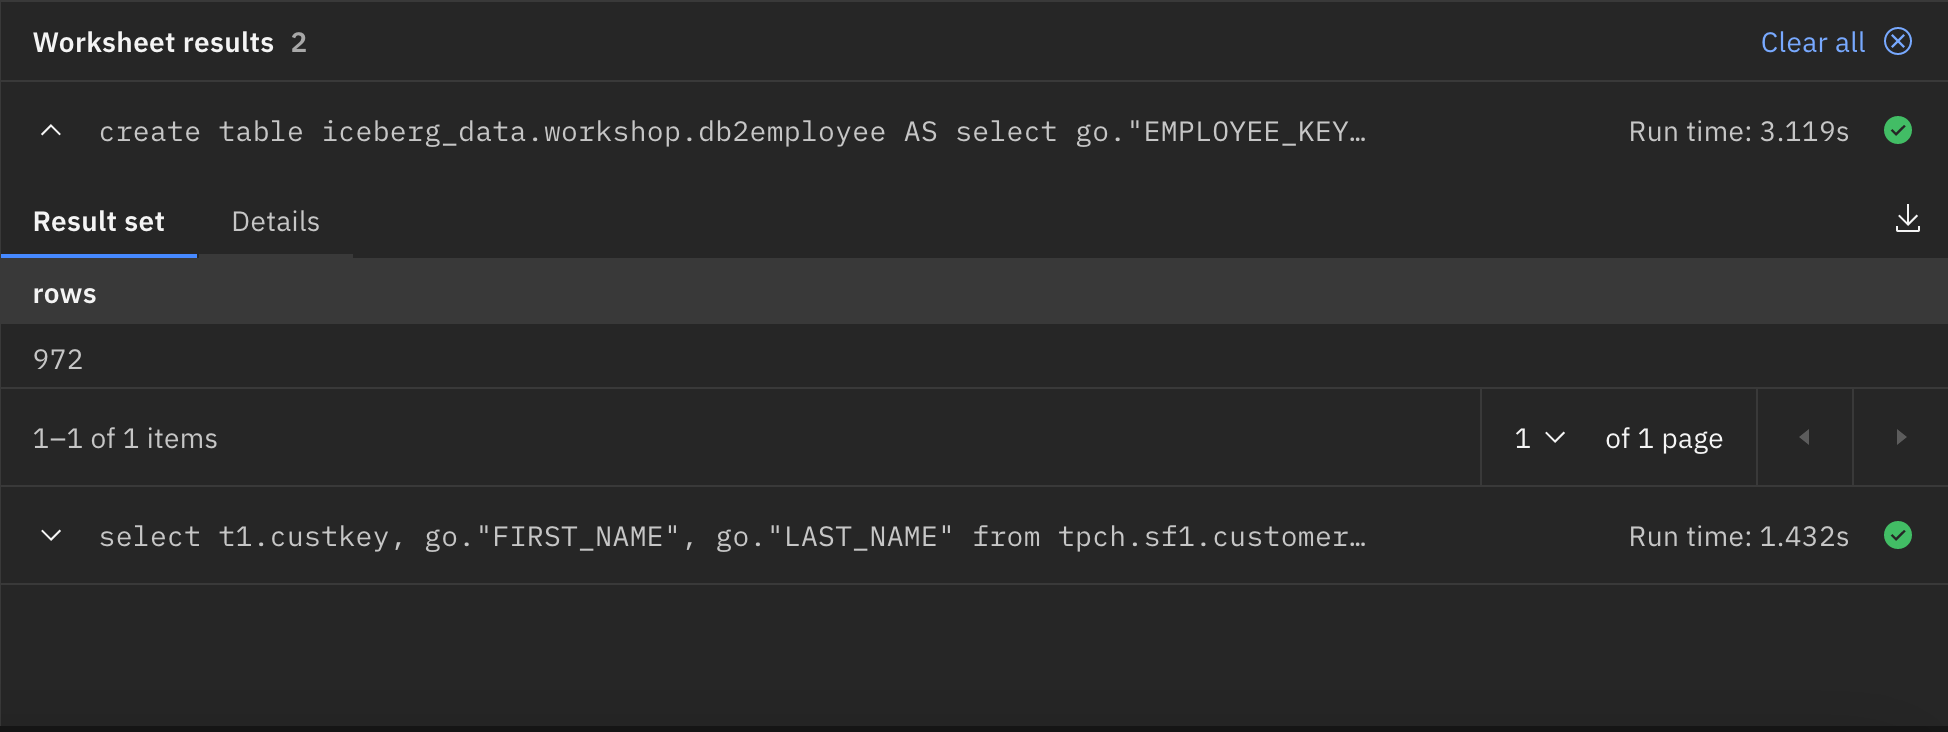Click the of 1 page text
The image size is (1948, 732).
[x=1664, y=439]
